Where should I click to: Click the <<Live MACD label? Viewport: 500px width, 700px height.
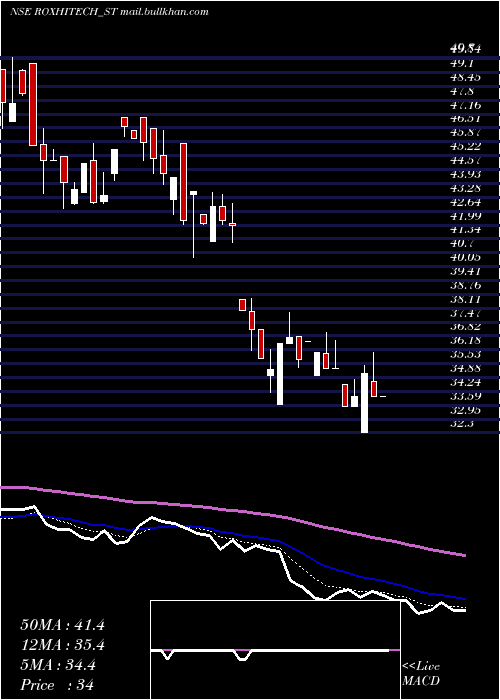coord(421,674)
